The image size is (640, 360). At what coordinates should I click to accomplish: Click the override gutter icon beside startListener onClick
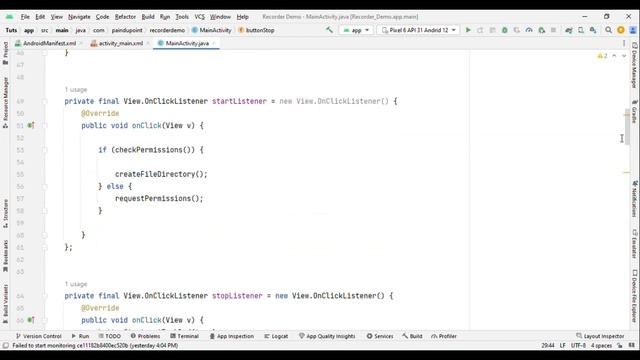pyautogui.click(x=31, y=125)
